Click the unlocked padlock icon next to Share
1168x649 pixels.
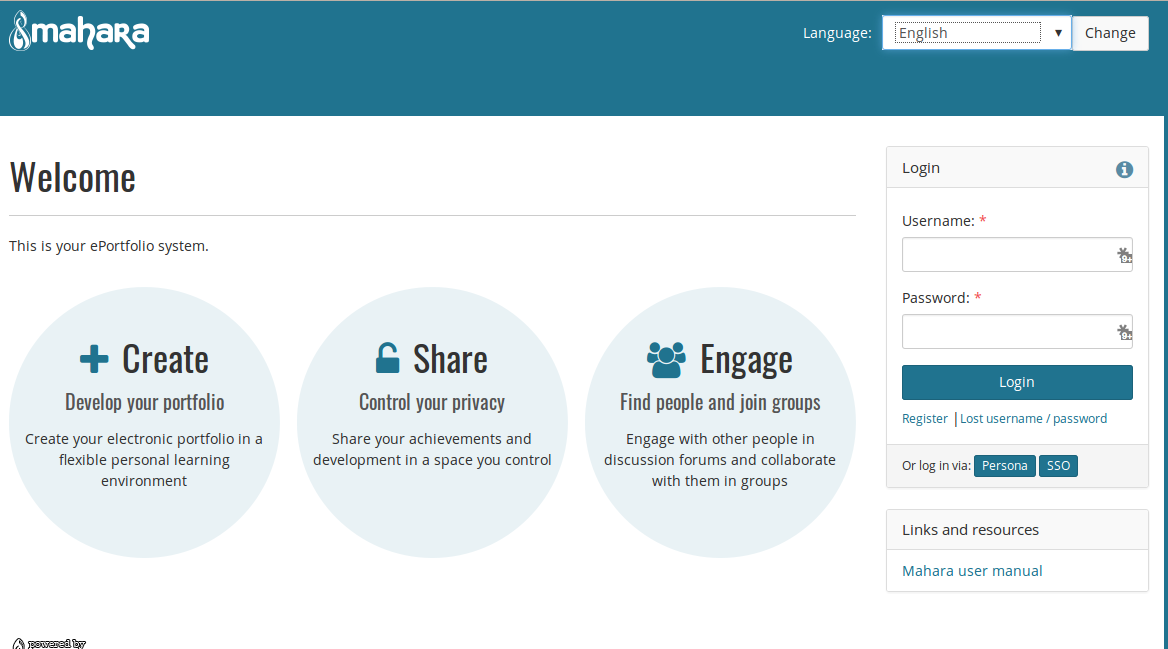click(x=387, y=358)
